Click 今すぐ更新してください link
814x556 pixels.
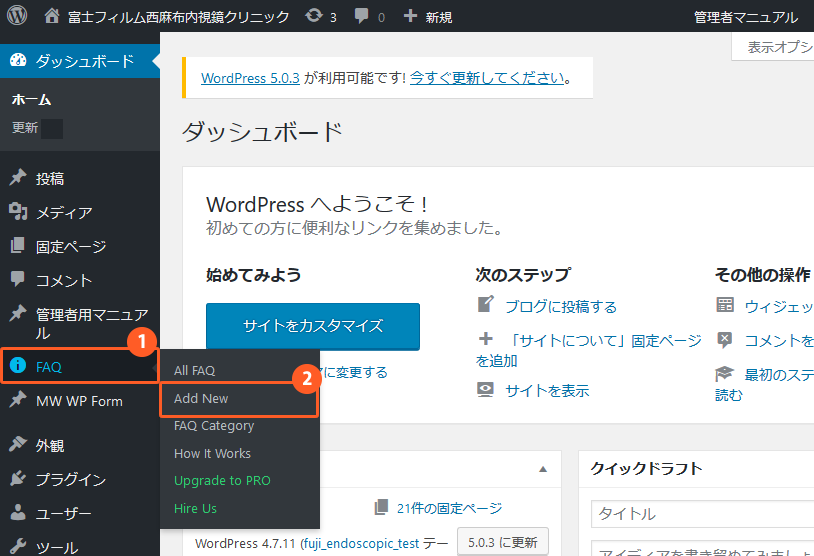coord(487,78)
